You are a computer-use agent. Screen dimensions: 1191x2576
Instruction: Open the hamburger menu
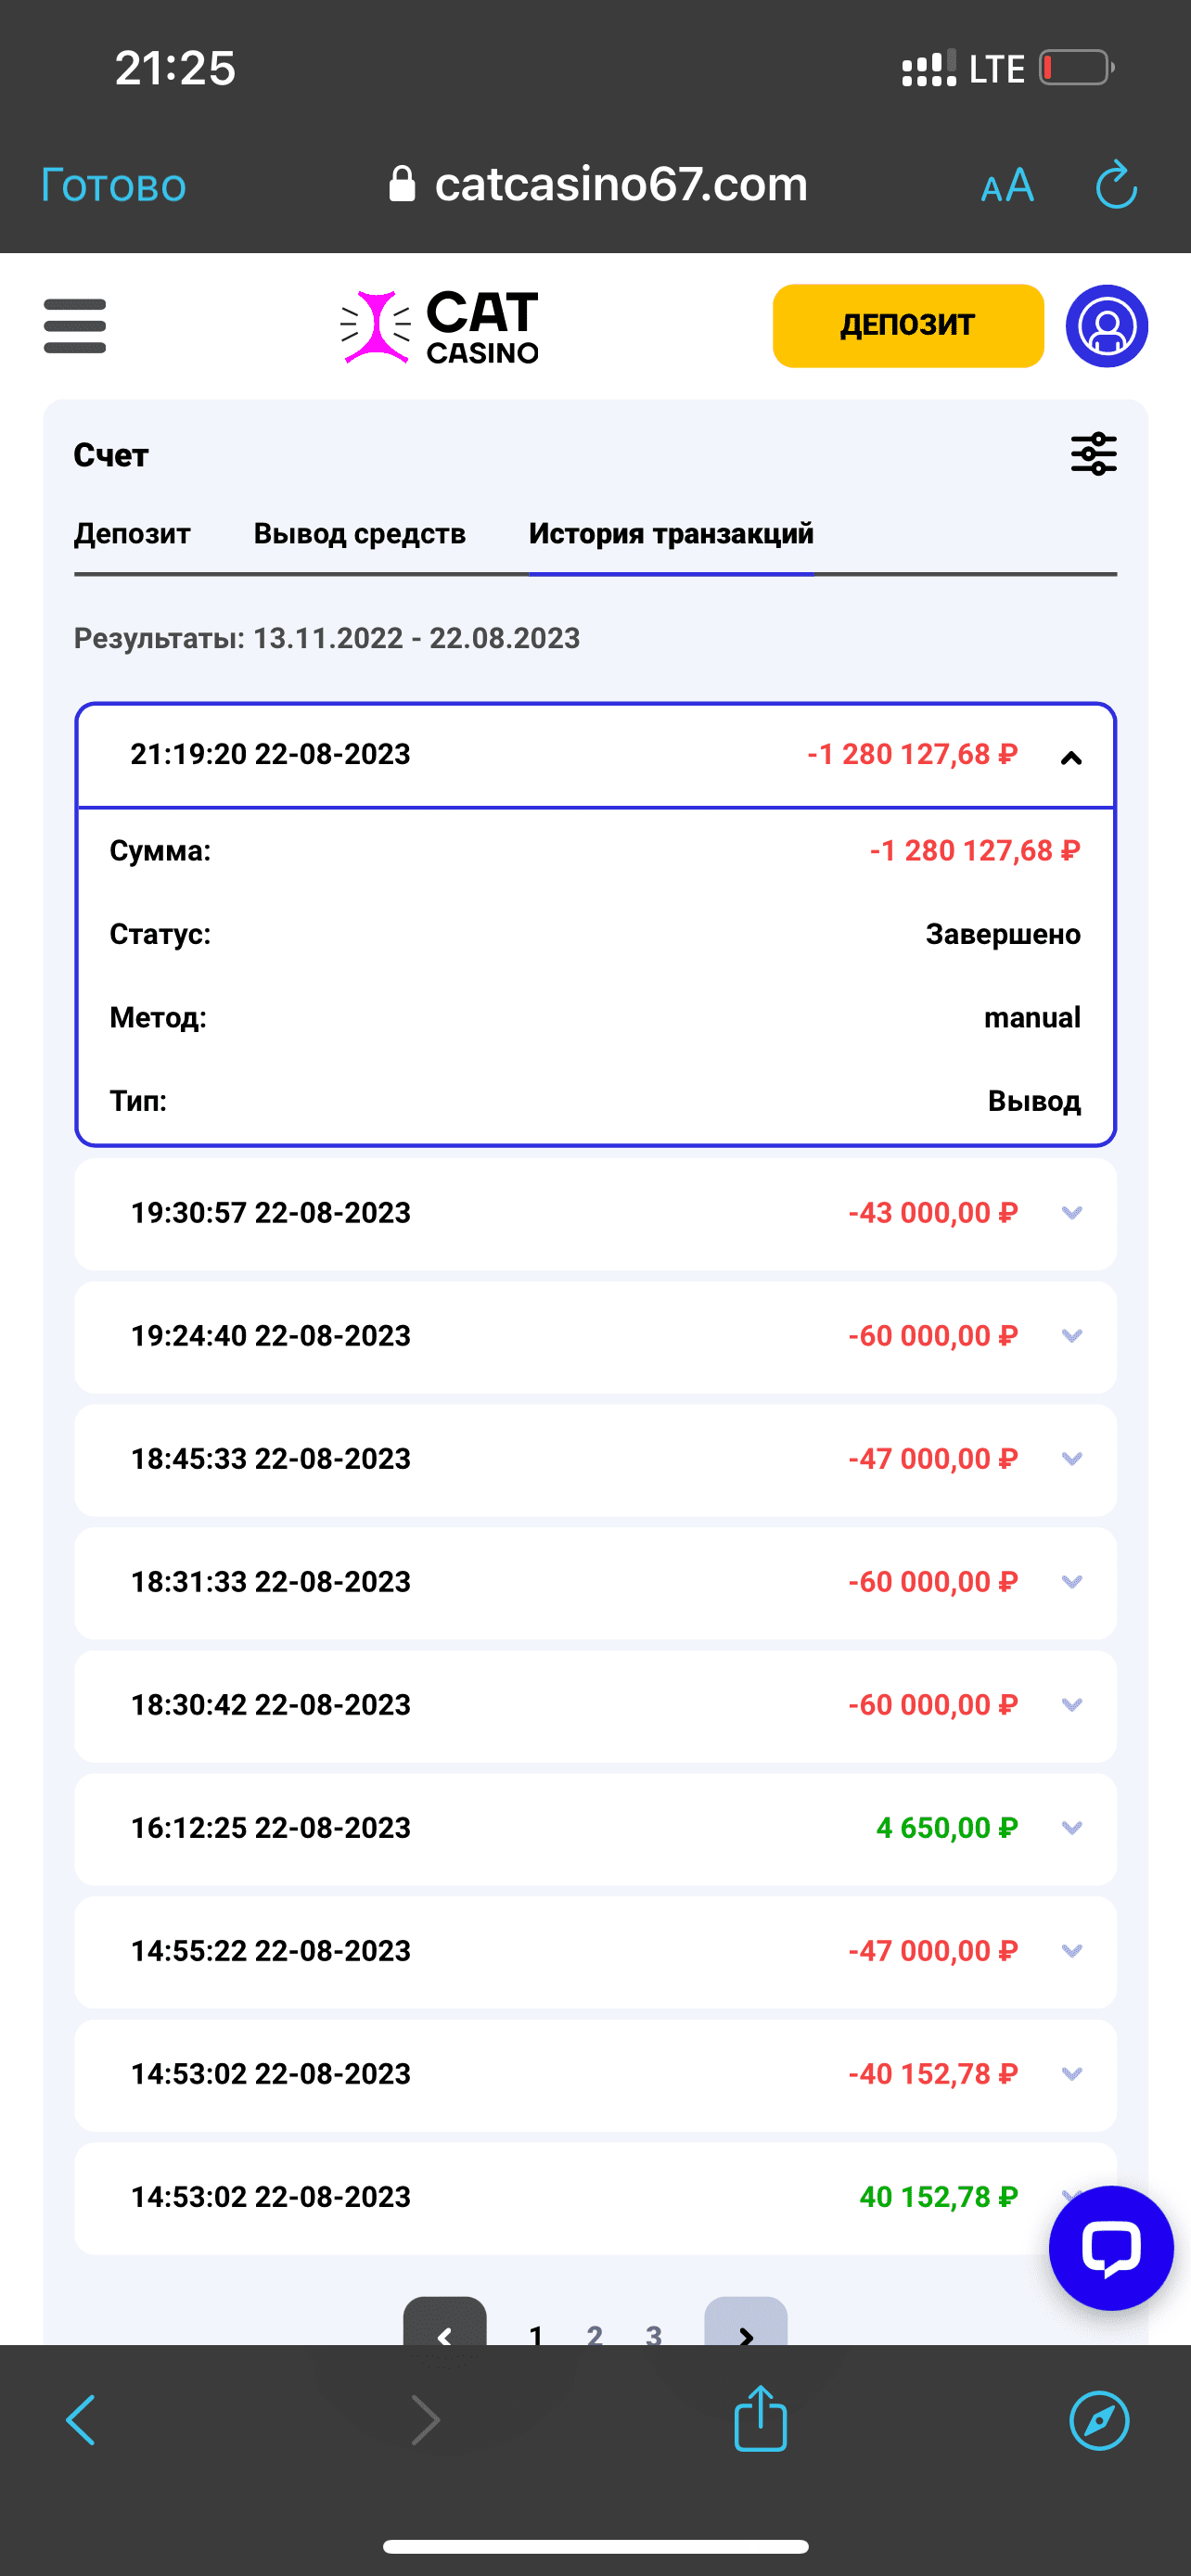coord(75,326)
